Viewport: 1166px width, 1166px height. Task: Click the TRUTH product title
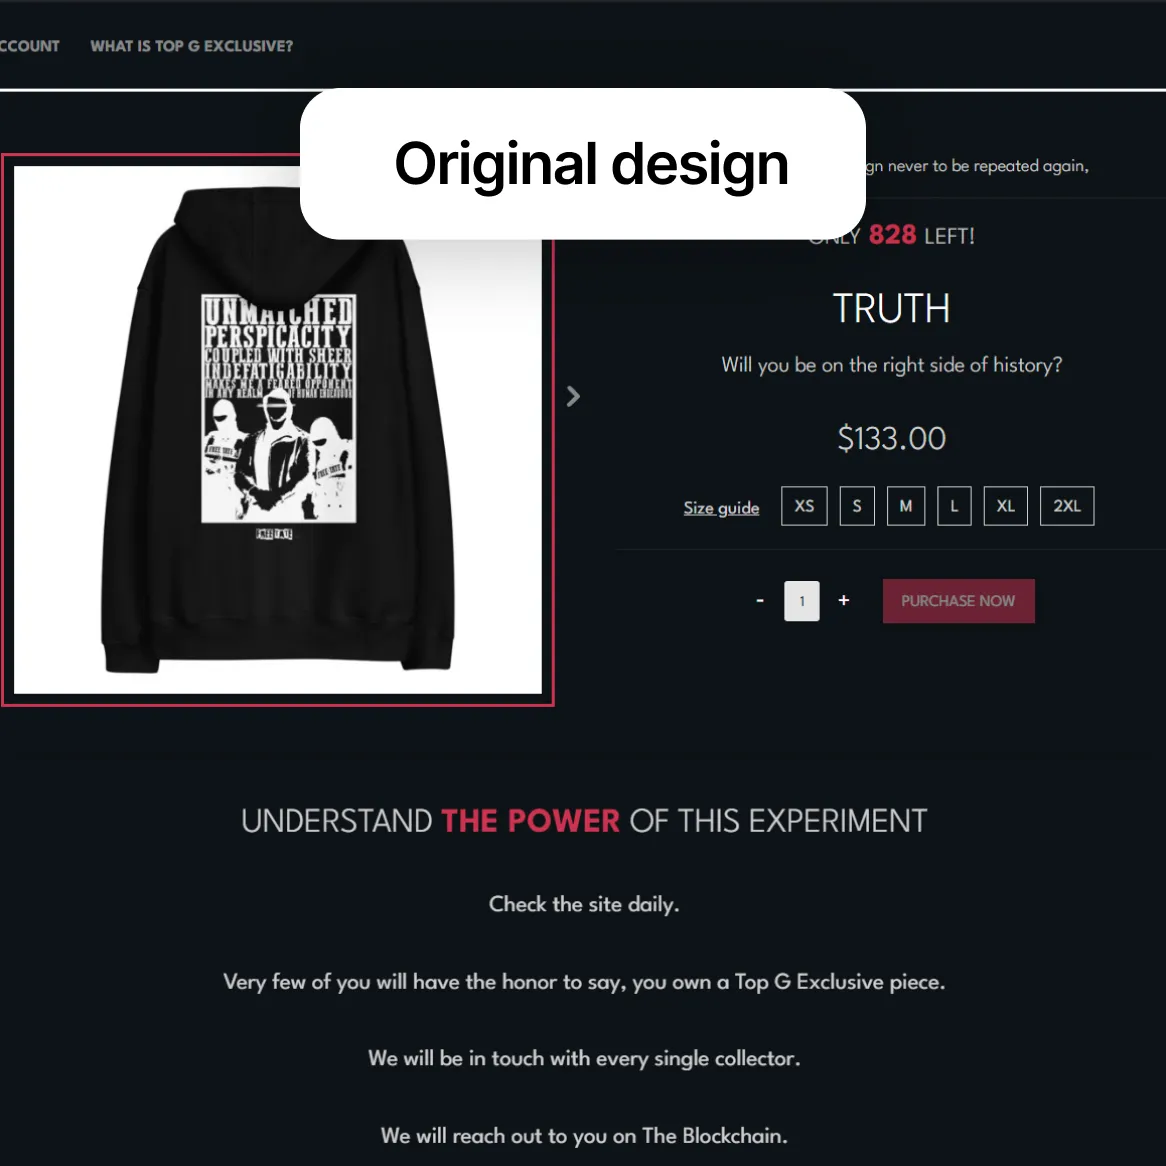point(891,308)
